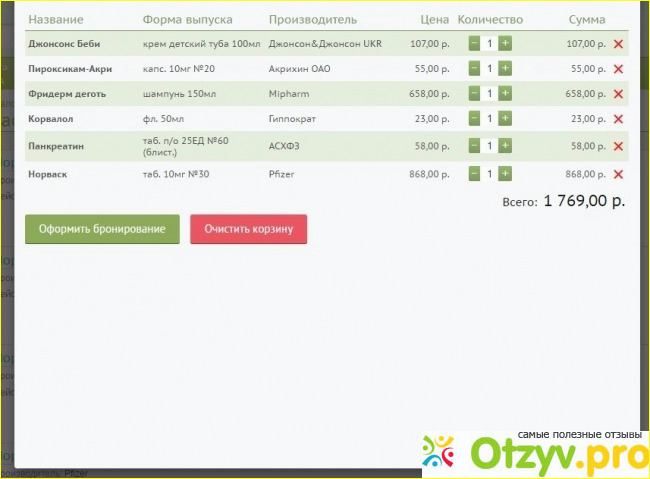Select product name Панкреатин
This screenshot has width=650, height=479.
click(x=56, y=146)
